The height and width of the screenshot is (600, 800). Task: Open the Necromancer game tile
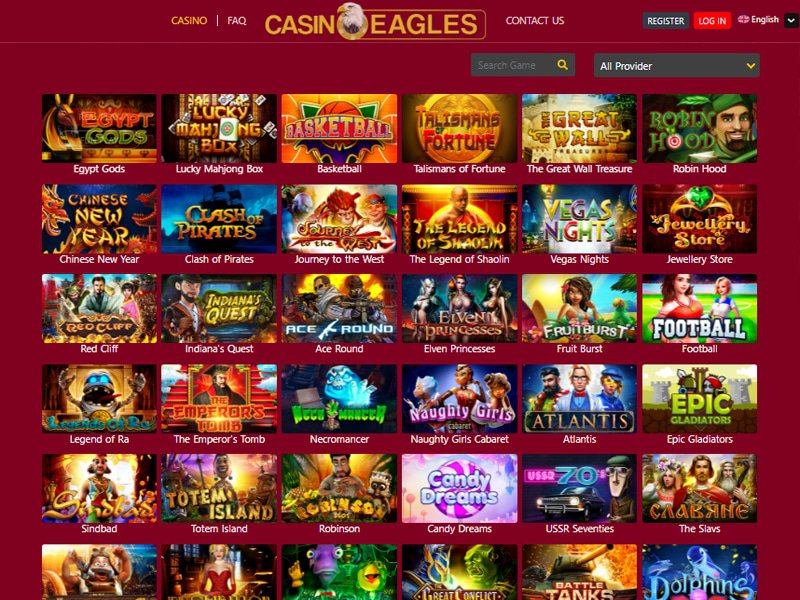coord(339,398)
